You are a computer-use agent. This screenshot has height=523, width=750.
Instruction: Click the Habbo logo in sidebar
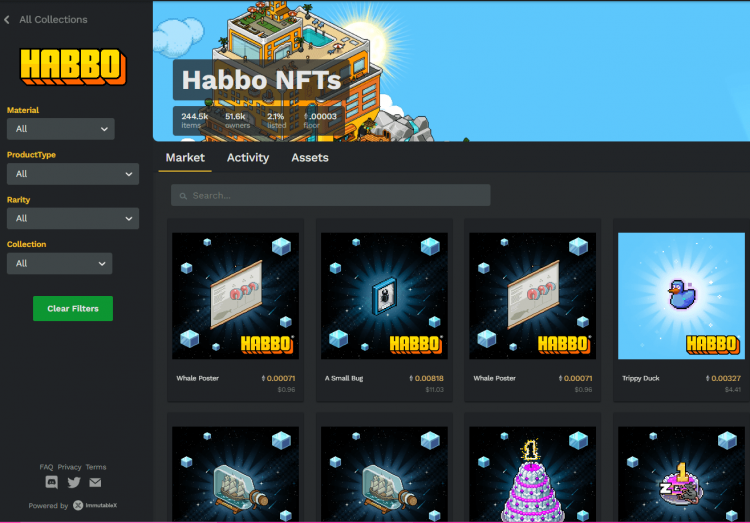[73, 67]
